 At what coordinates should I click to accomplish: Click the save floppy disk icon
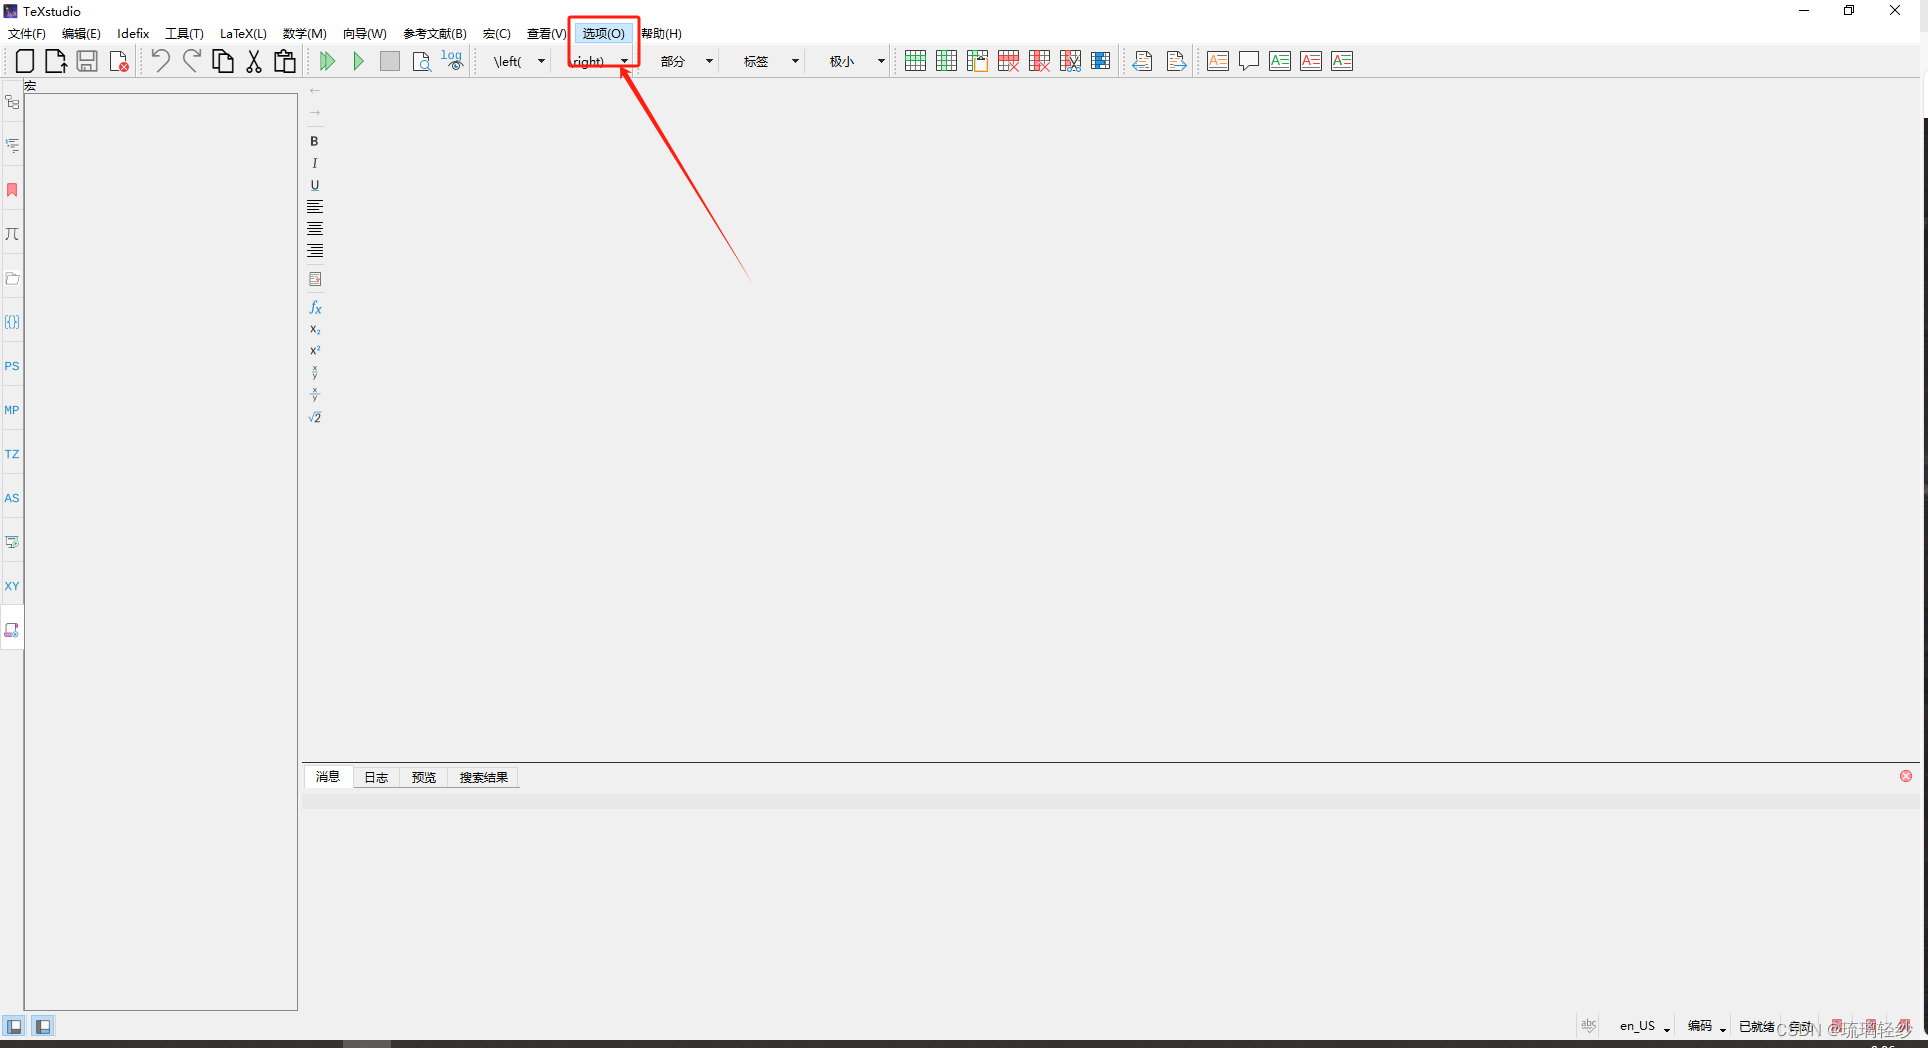pyautogui.click(x=87, y=61)
